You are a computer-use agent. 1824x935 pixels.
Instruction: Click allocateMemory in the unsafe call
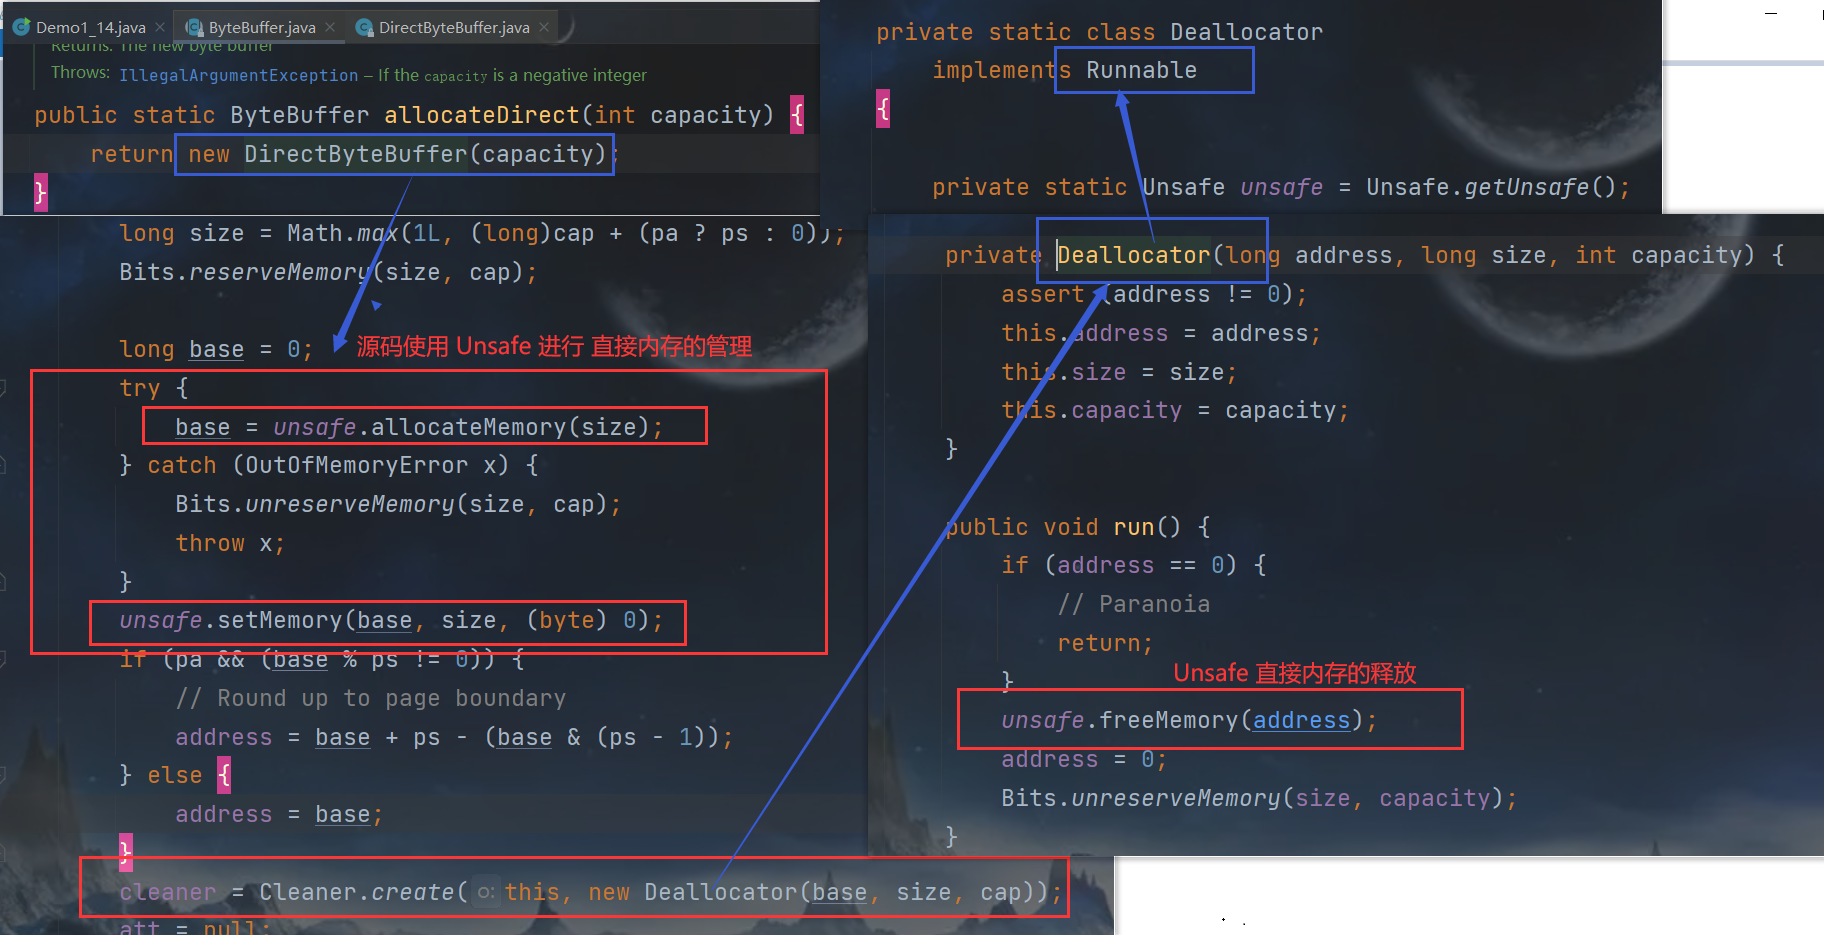coord(468,427)
